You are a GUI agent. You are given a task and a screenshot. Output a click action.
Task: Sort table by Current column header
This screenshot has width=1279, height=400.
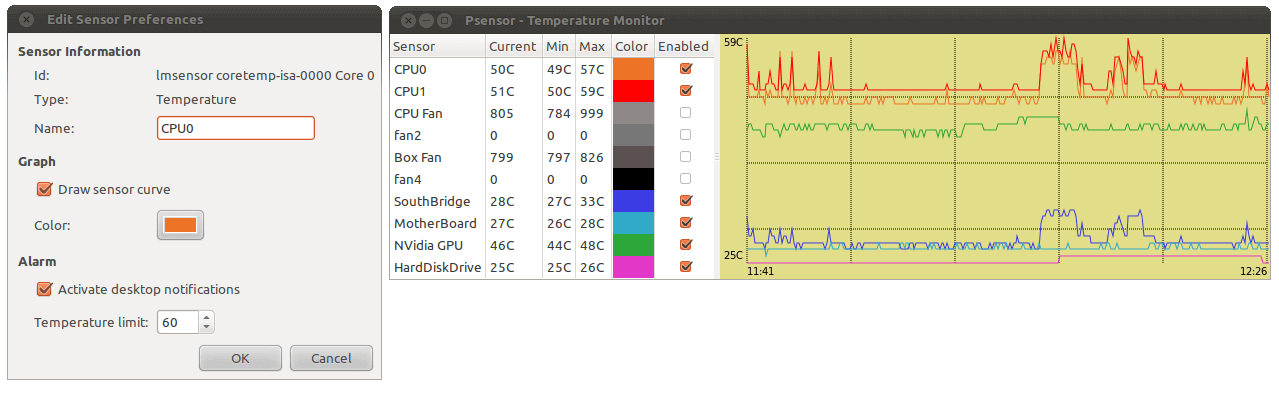point(513,46)
